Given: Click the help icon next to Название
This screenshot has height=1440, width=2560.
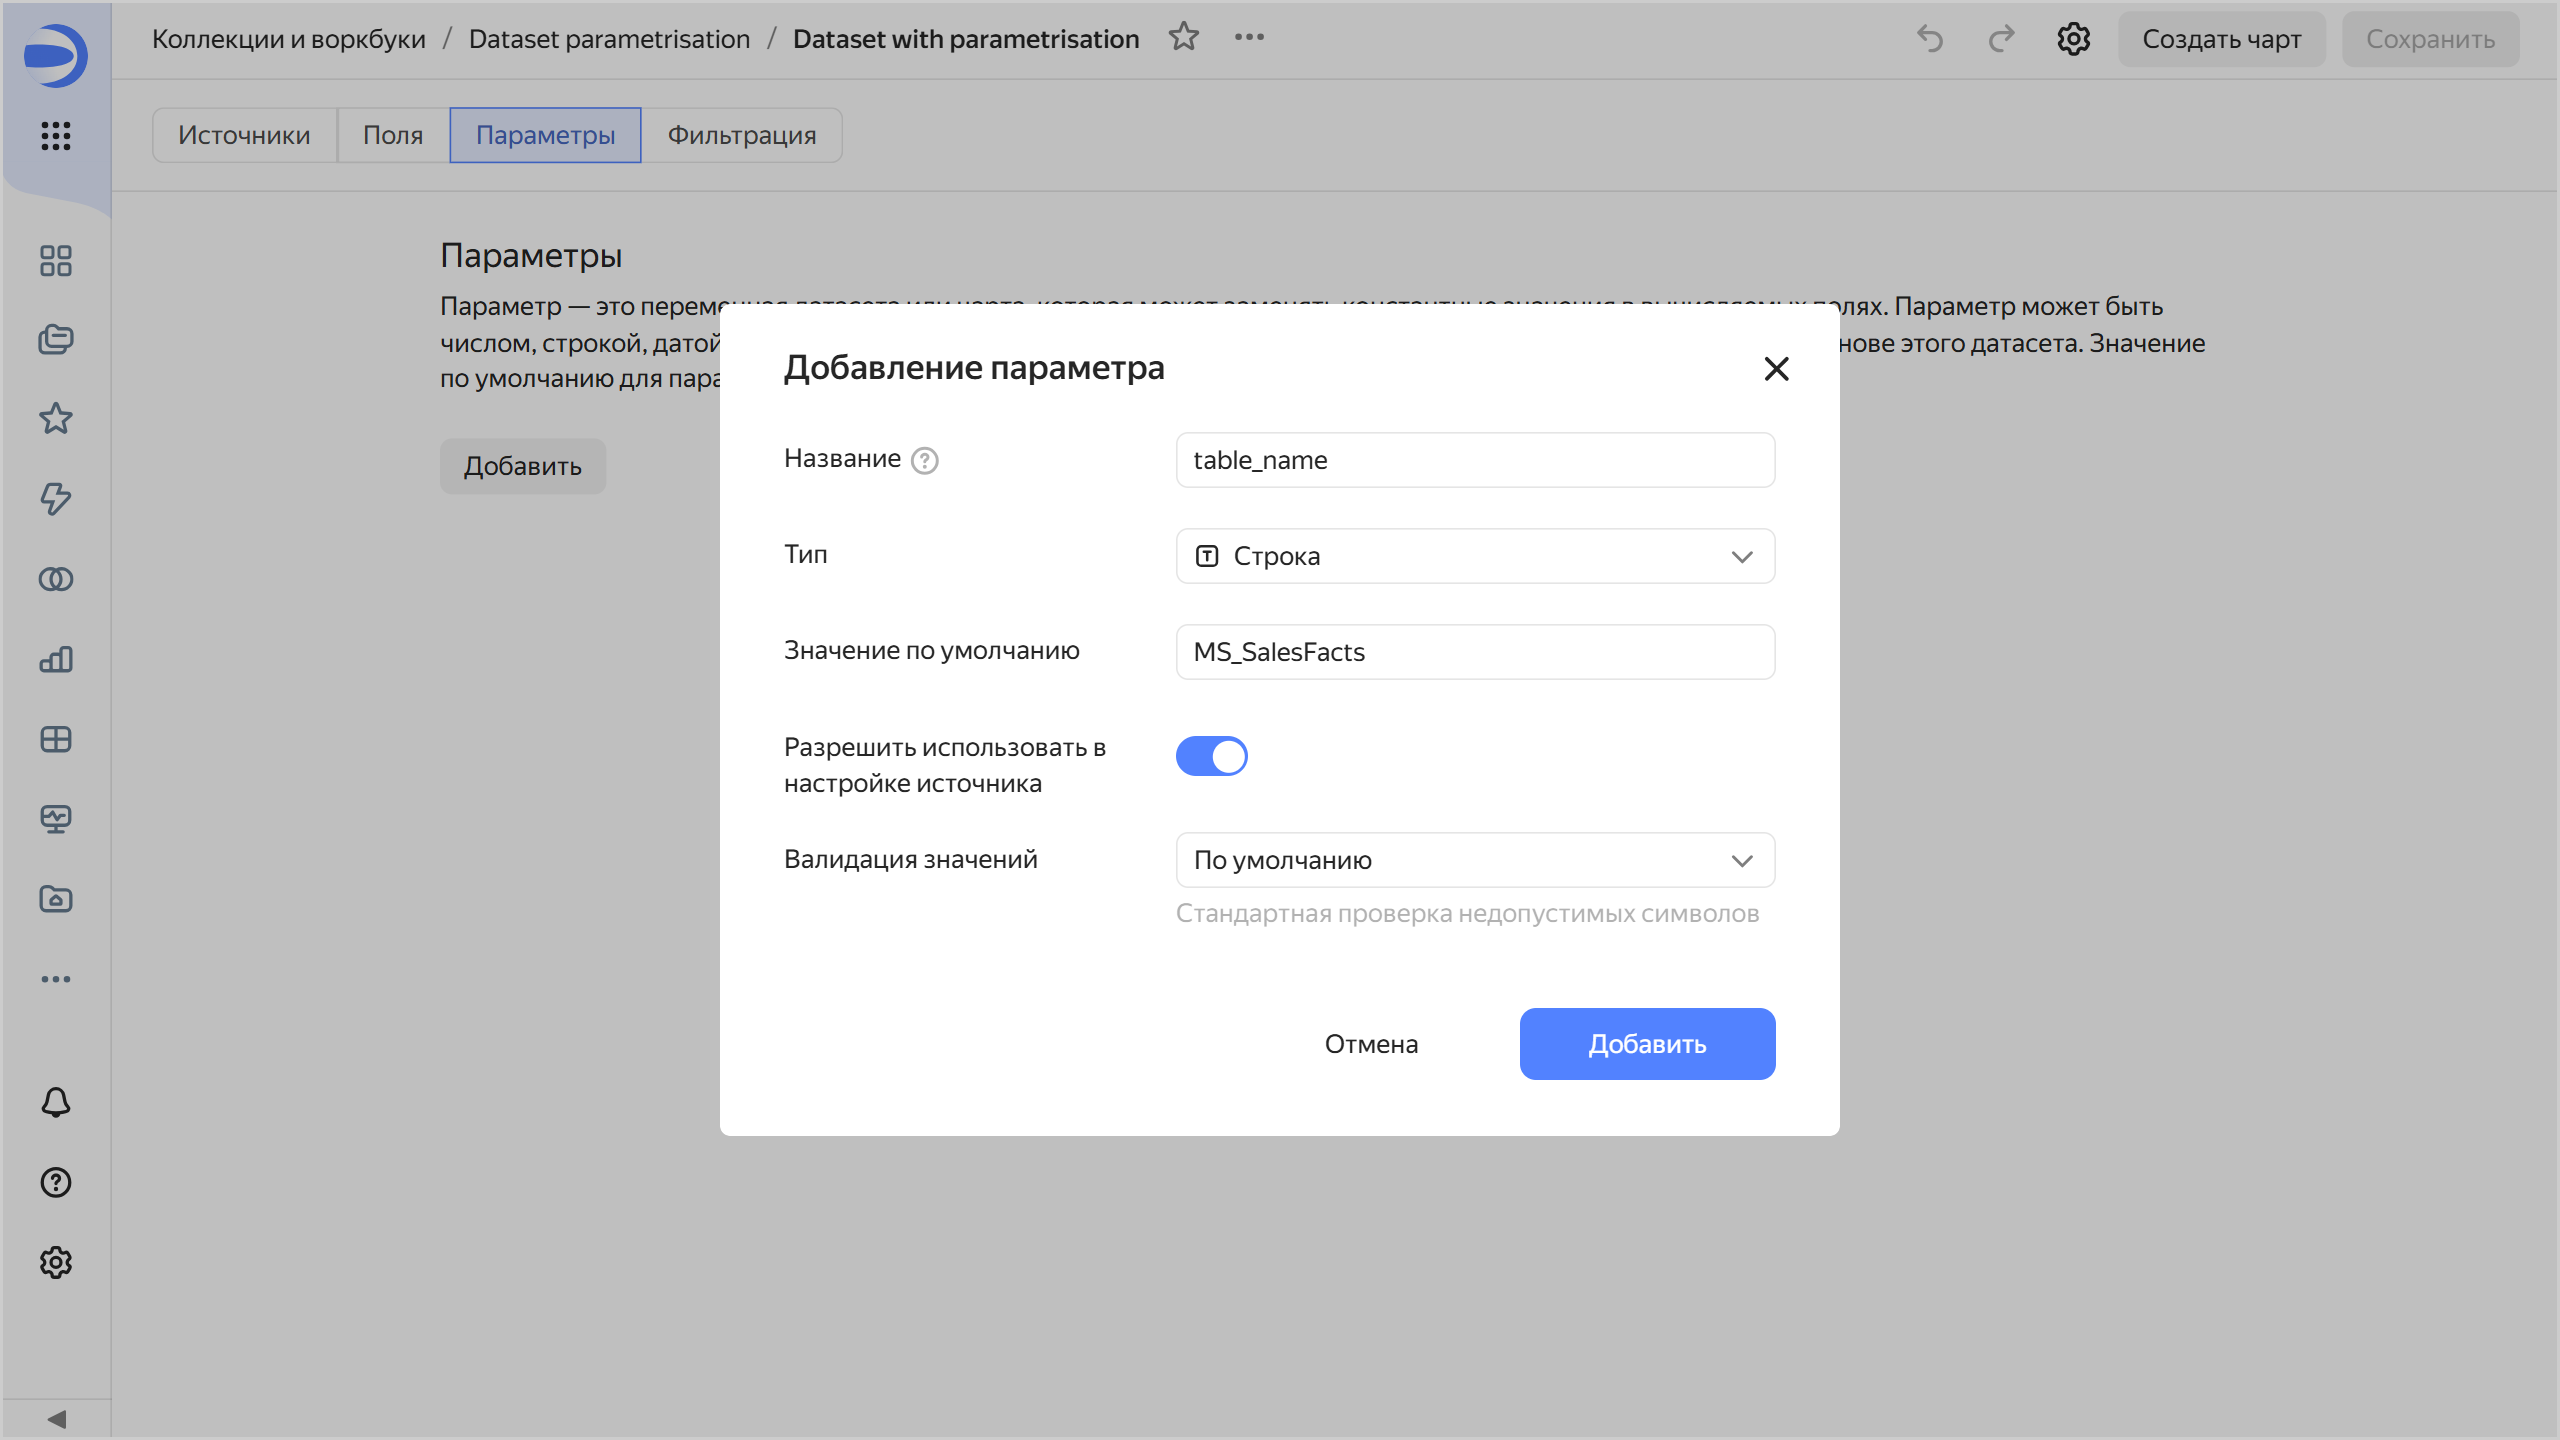Looking at the screenshot, I should click(x=925, y=461).
